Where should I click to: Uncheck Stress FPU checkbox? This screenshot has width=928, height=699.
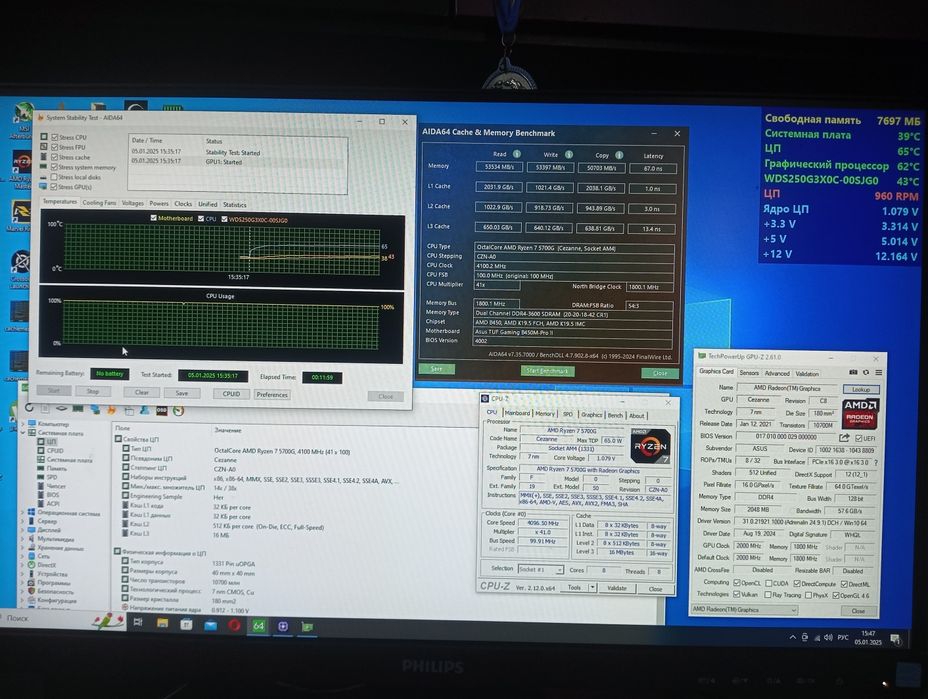tap(54, 147)
